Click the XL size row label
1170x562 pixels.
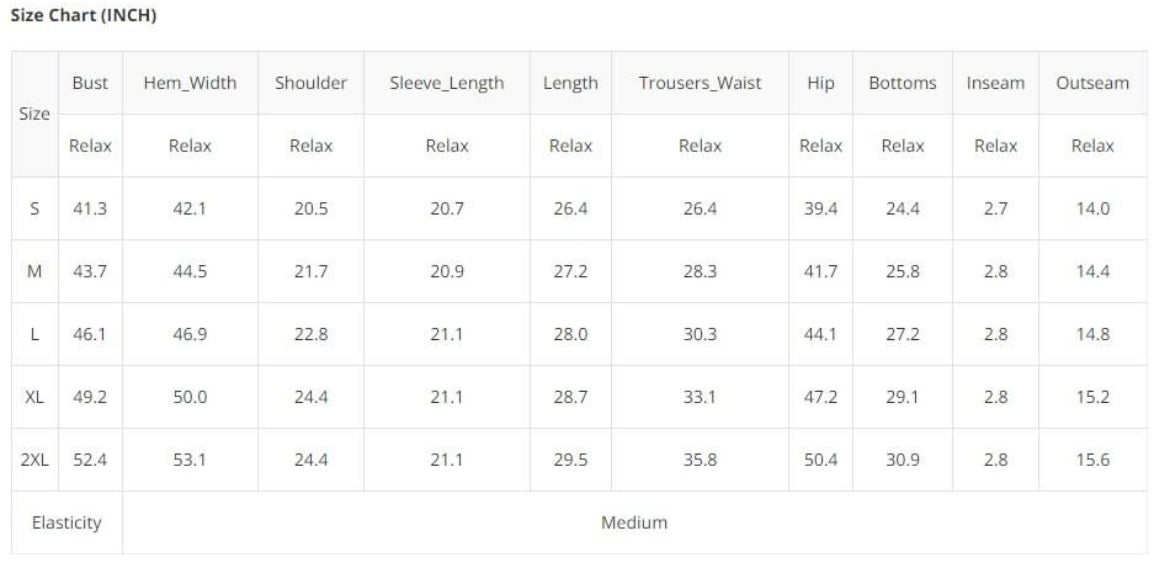pyautogui.click(x=35, y=397)
